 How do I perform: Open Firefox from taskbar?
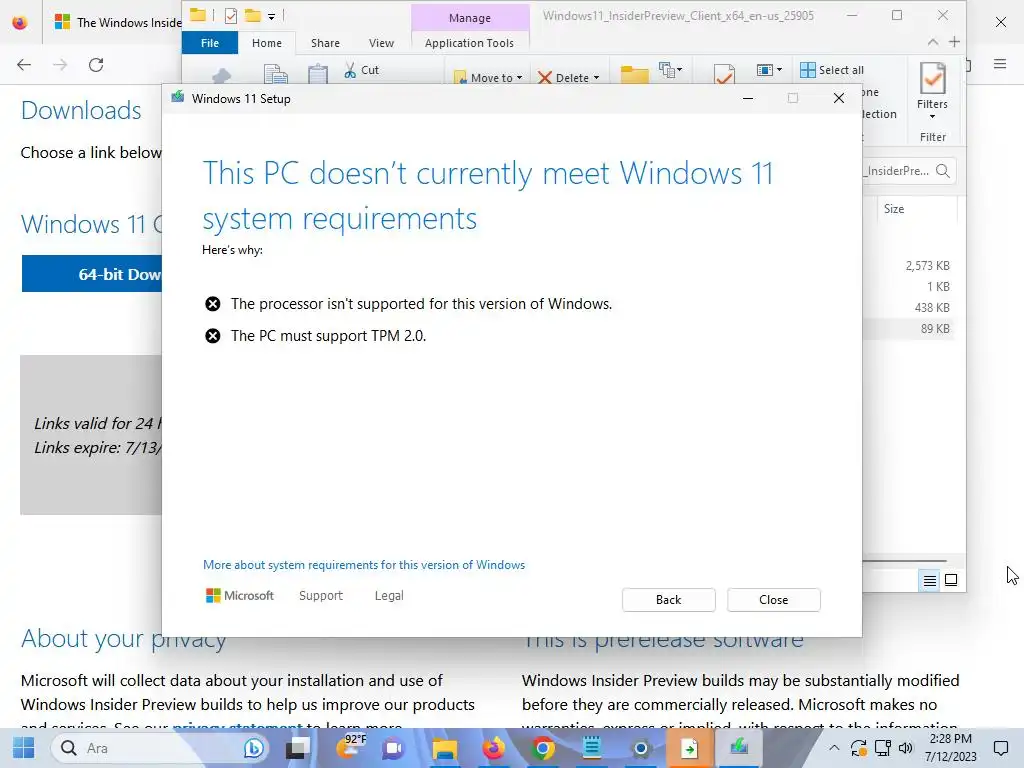pos(493,748)
